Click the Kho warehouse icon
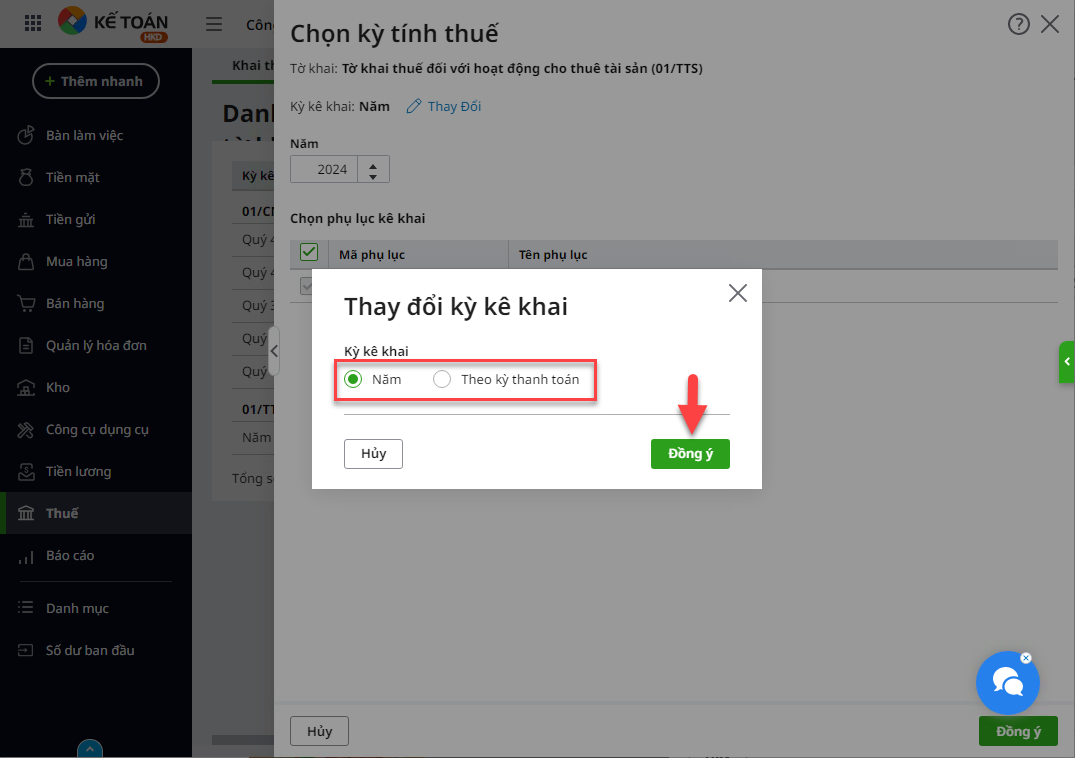This screenshot has width=1075, height=758. point(26,387)
